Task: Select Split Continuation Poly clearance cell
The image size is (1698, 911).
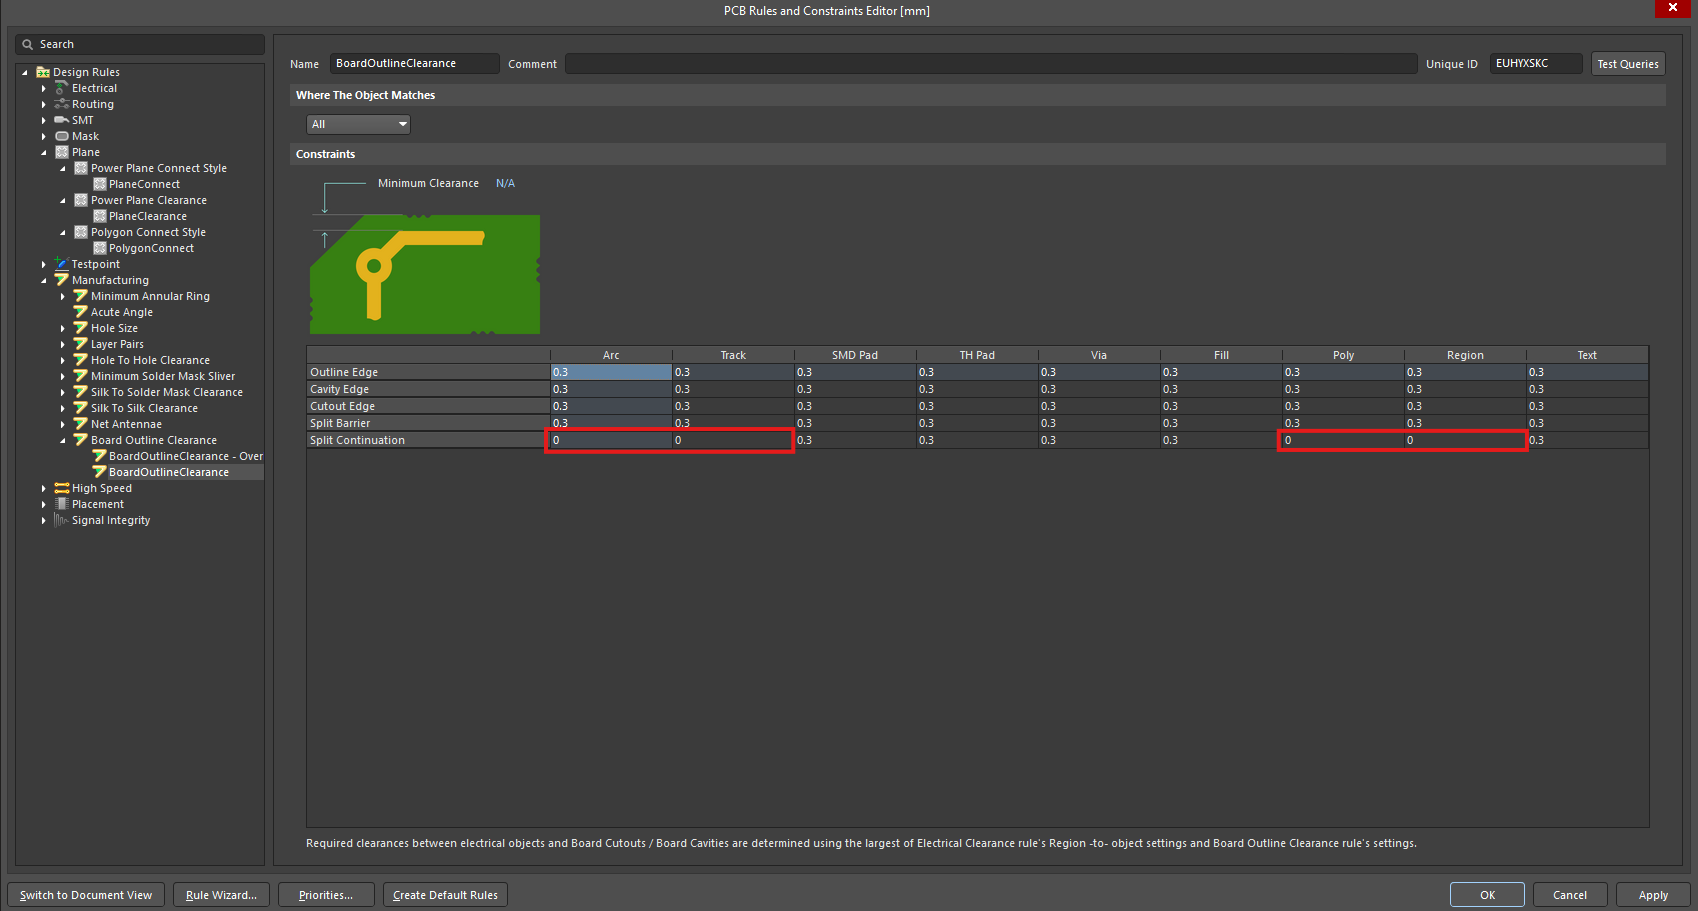Action: coord(1342,440)
